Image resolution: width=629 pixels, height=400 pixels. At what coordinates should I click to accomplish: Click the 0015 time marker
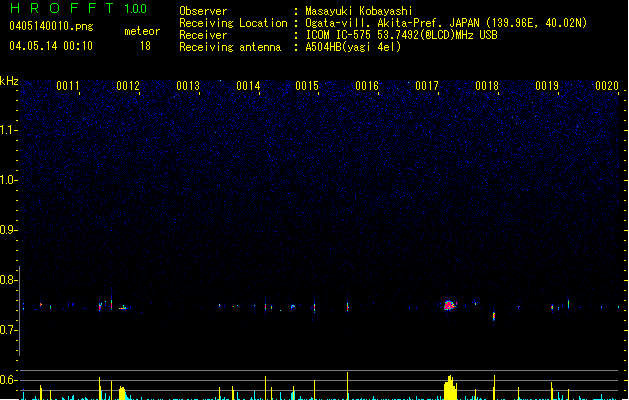click(307, 86)
